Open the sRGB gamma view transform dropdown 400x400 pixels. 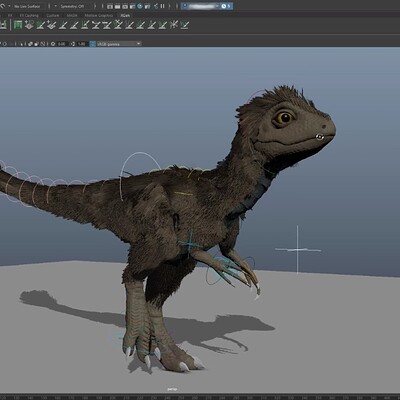[119, 44]
